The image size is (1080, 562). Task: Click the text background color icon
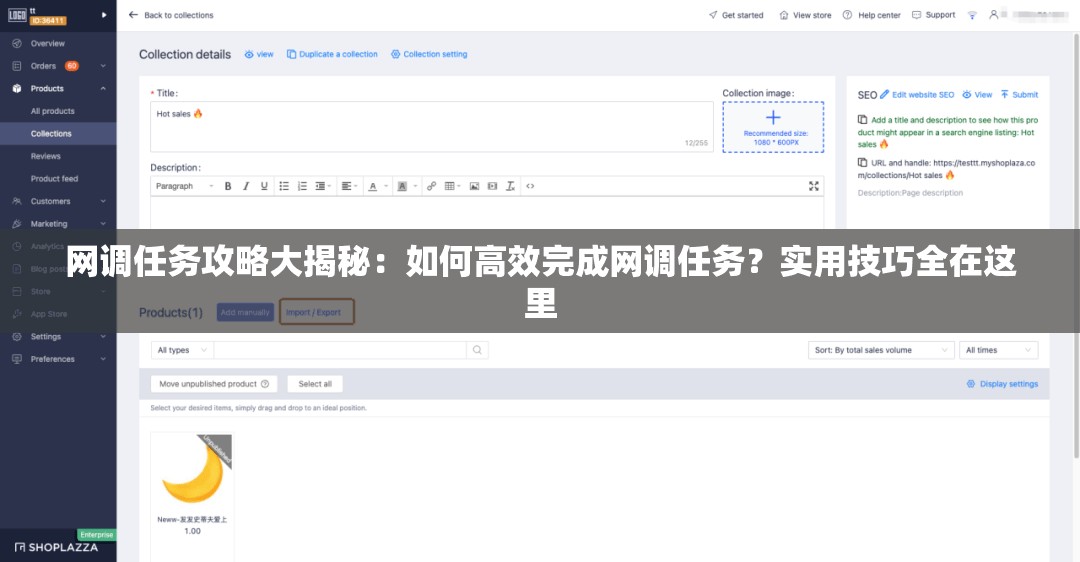point(402,186)
